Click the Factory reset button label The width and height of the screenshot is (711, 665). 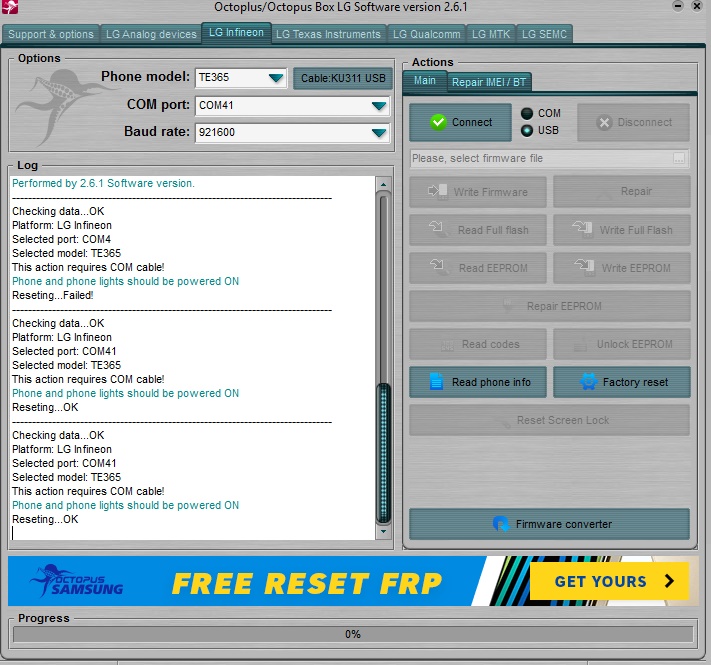point(635,382)
